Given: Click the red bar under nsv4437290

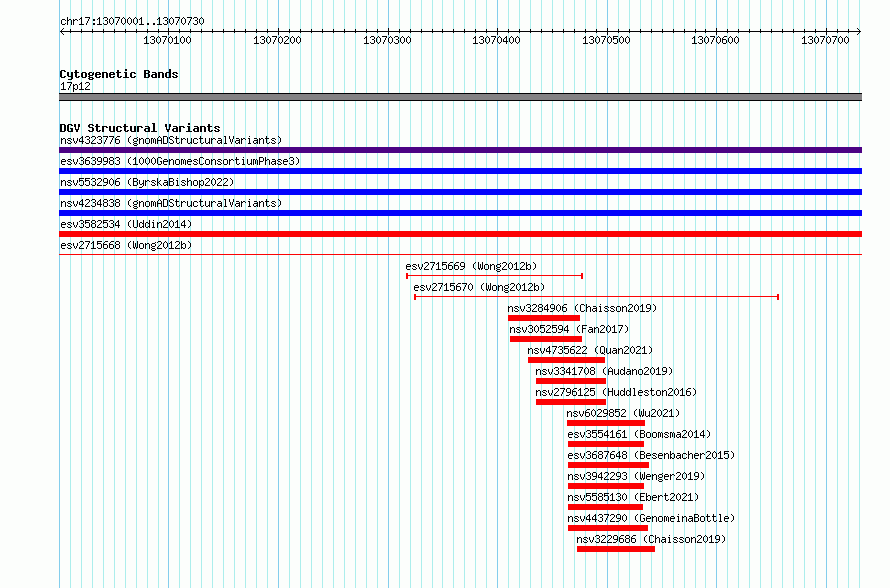Looking at the screenshot, I should 608,528.
